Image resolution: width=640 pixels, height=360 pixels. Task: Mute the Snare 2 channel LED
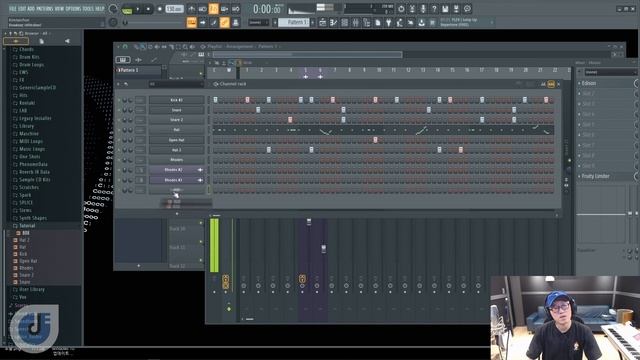click(119, 120)
